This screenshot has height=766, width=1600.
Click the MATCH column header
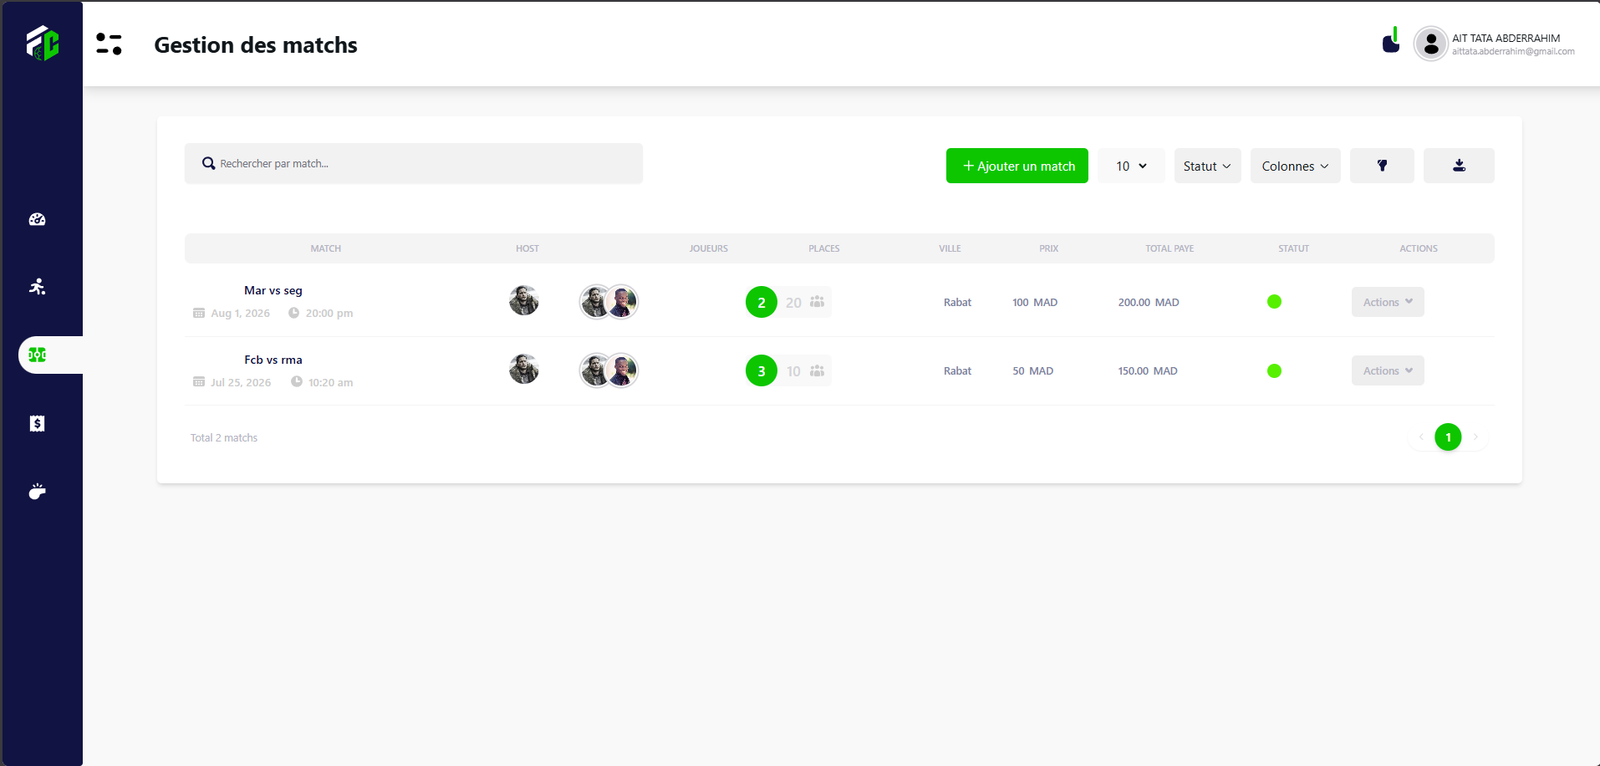click(x=326, y=249)
